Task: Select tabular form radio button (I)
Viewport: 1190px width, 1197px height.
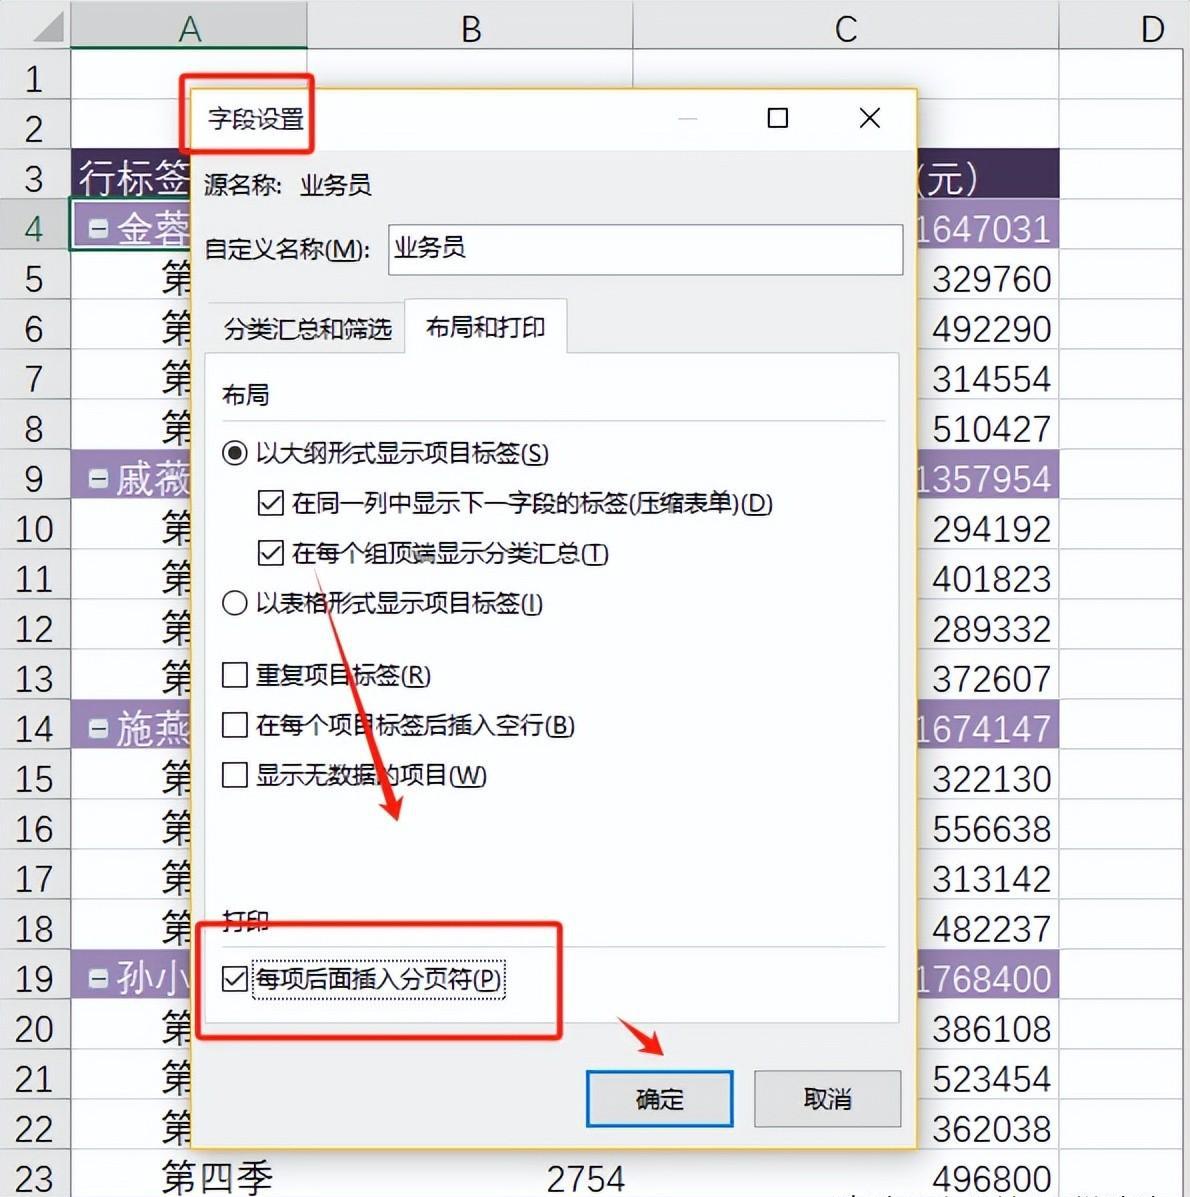Action: point(234,603)
